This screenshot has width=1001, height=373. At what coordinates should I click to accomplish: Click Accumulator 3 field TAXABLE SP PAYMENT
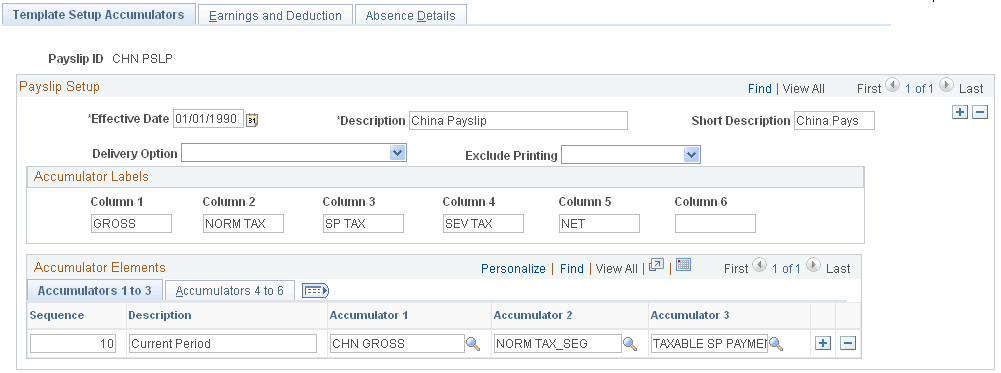[709, 344]
